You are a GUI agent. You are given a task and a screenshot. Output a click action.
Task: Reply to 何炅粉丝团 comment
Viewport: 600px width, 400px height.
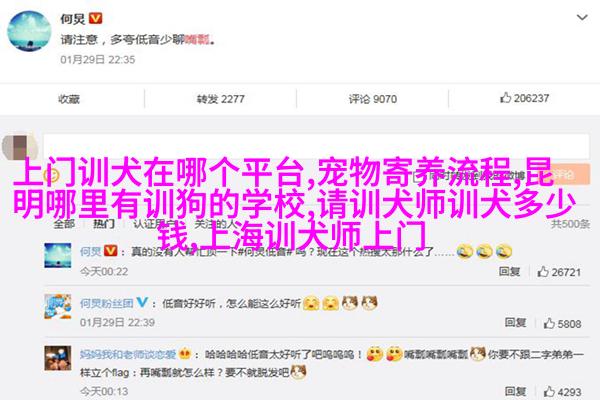coord(515,323)
